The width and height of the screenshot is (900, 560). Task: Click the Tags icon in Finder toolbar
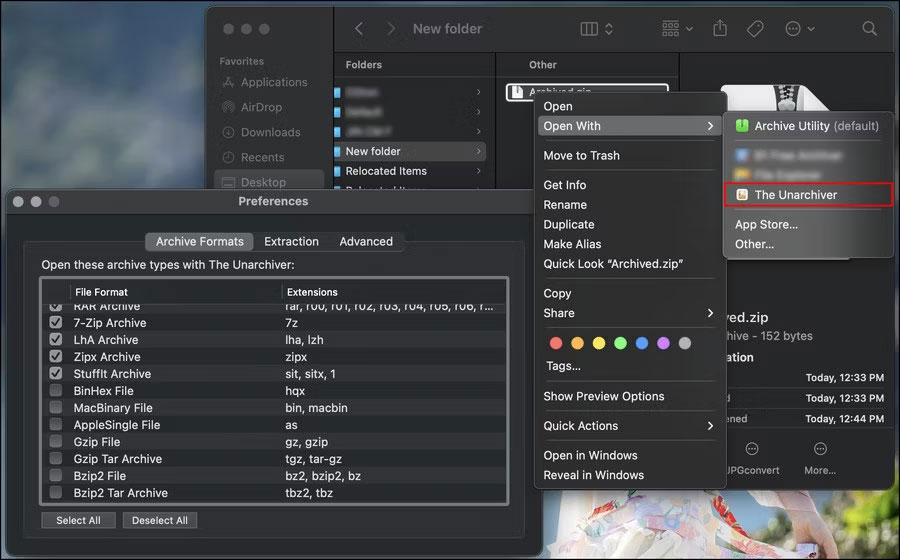tap(755, 29)
